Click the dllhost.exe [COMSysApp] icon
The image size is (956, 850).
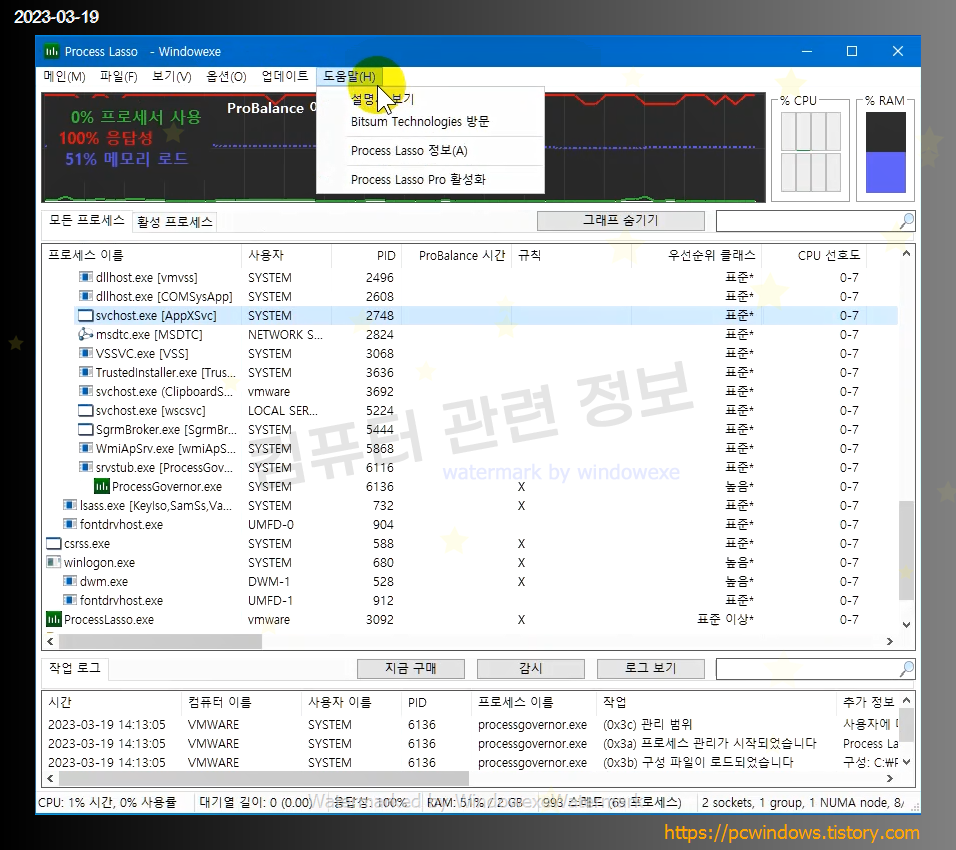pos(85,296)
